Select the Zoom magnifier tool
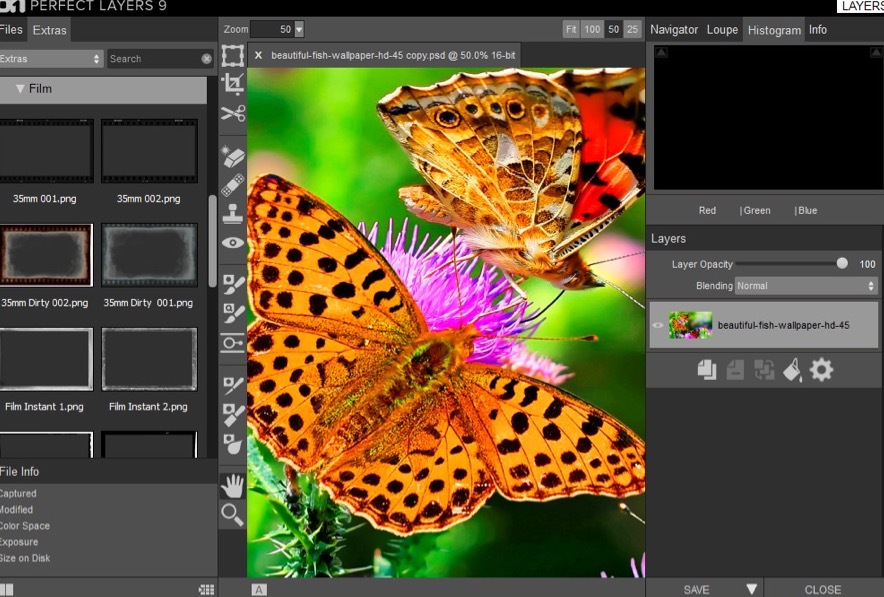This screenshot has height=597, width=884. coord(233,515)
